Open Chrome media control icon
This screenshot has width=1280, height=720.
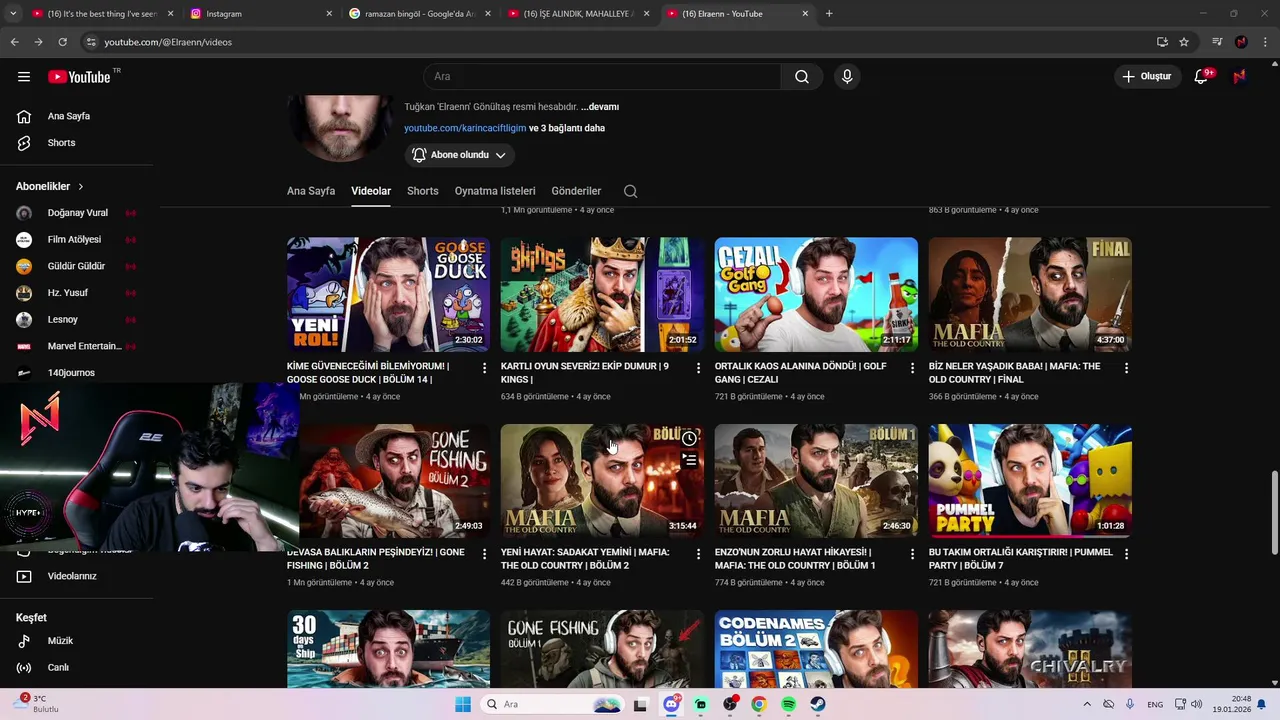(x=1217, y=42)
